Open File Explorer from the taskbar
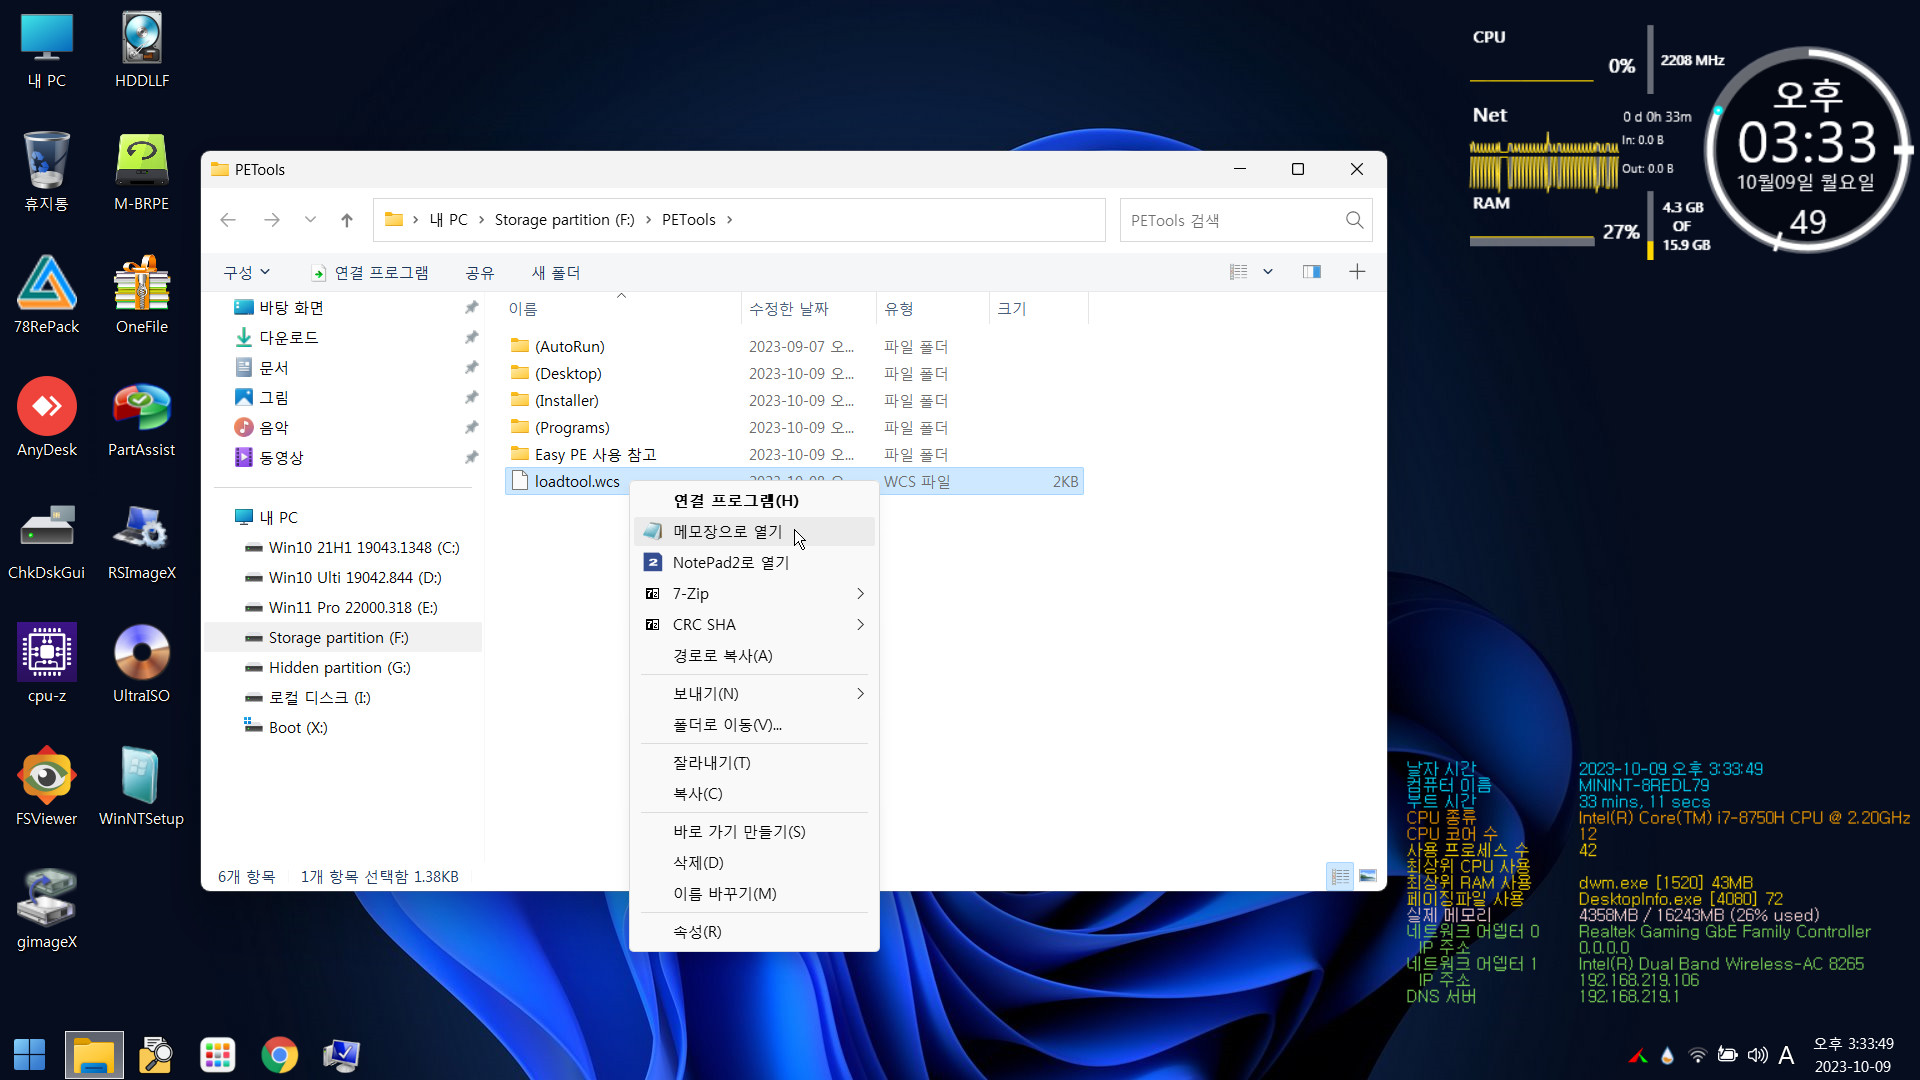 (94, 1055)
